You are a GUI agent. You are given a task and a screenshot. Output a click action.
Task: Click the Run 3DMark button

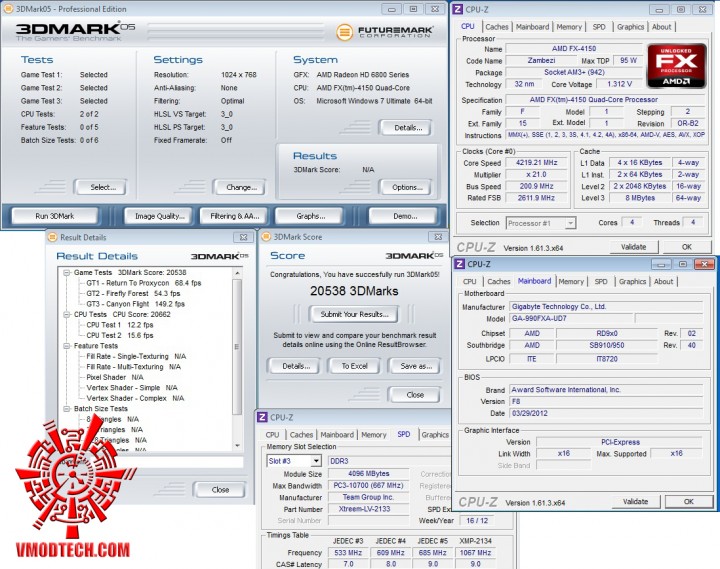click(x=55, y=216)
